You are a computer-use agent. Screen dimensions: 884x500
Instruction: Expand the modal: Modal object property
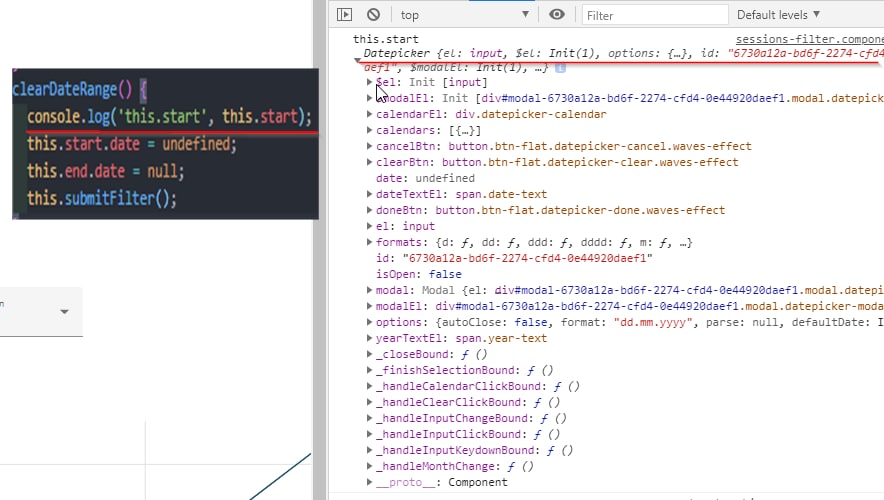[x=369, y=290]
